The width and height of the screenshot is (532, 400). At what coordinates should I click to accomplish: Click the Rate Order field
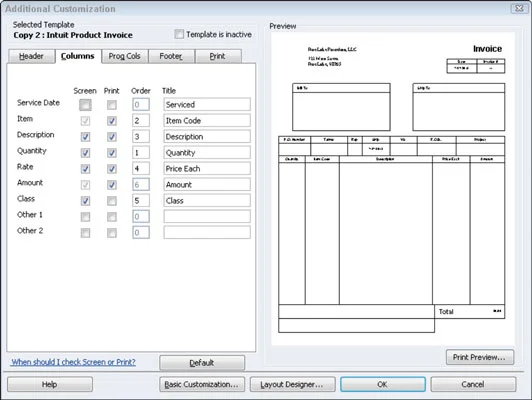pyautogui.click(x=141, y=168)
